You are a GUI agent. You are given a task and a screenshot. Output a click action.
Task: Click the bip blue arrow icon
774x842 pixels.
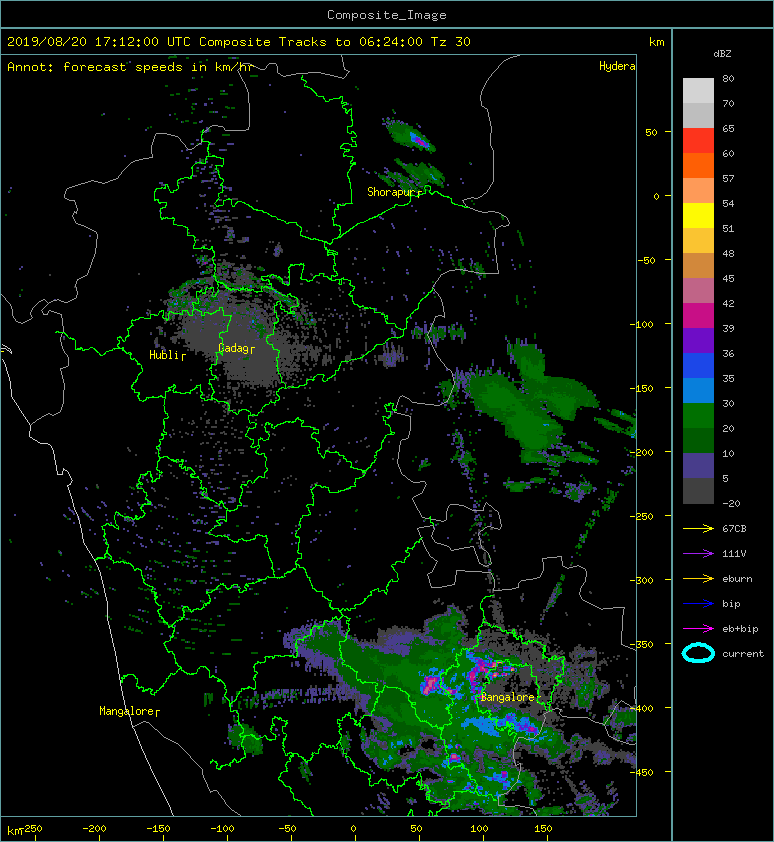[x=698, y=604]
